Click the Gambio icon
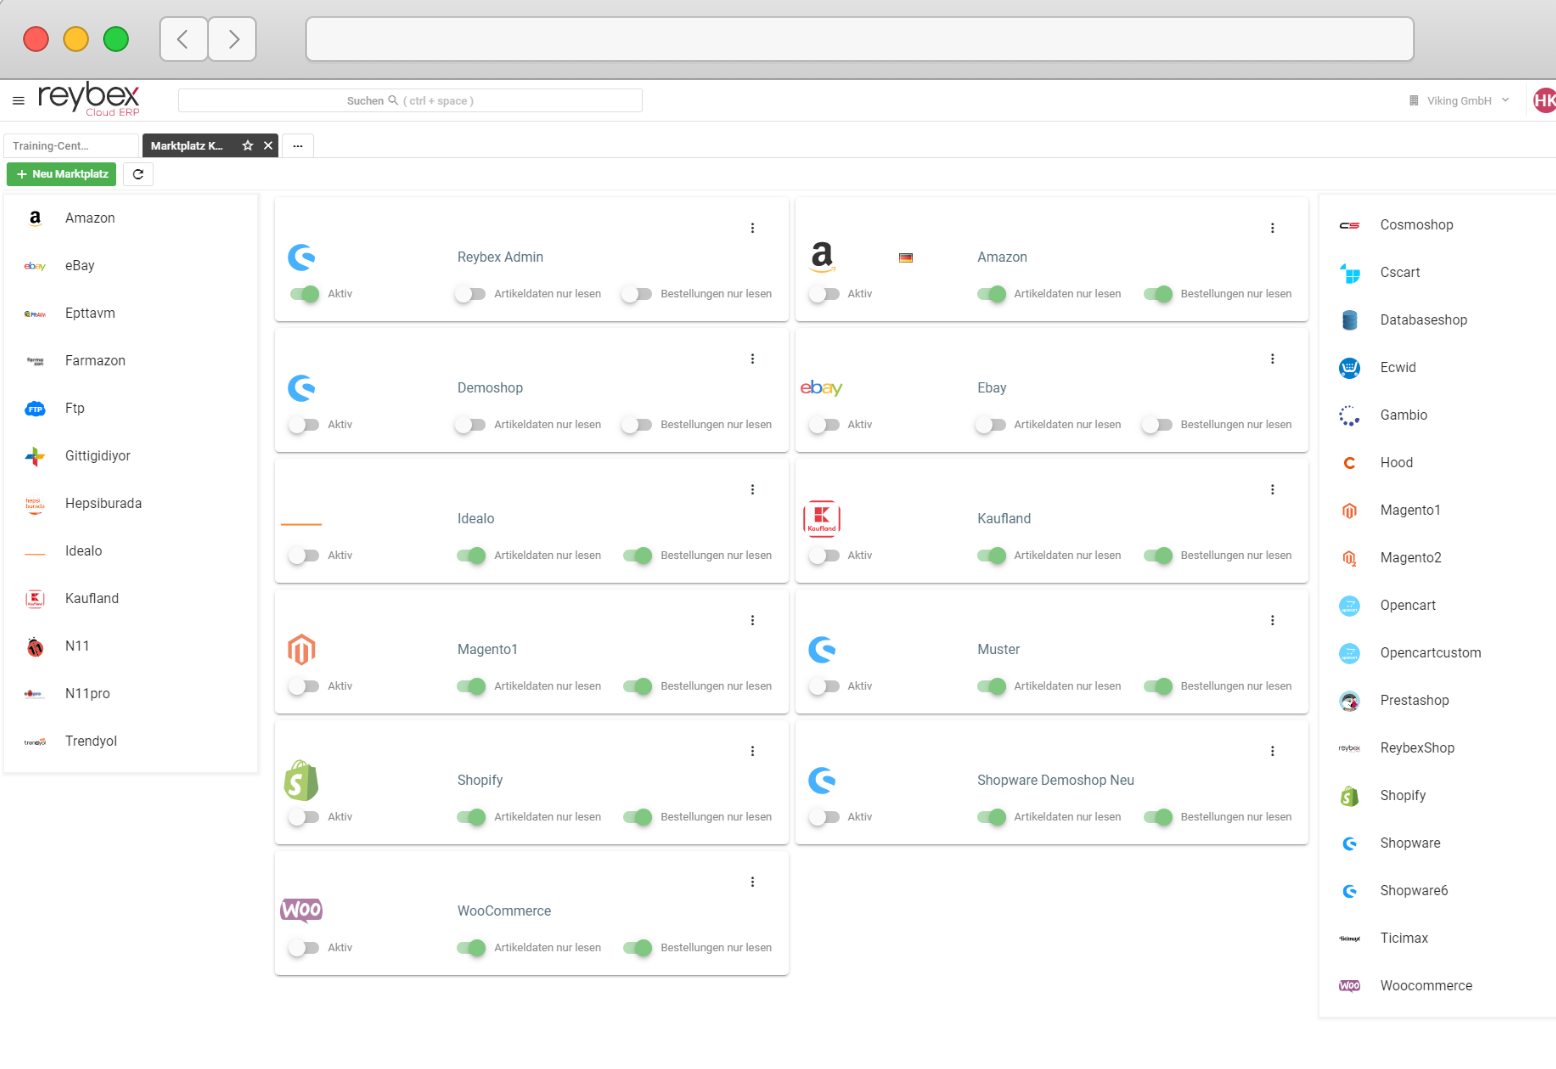This screenshot has height=1069, width=1556. 1349,415
